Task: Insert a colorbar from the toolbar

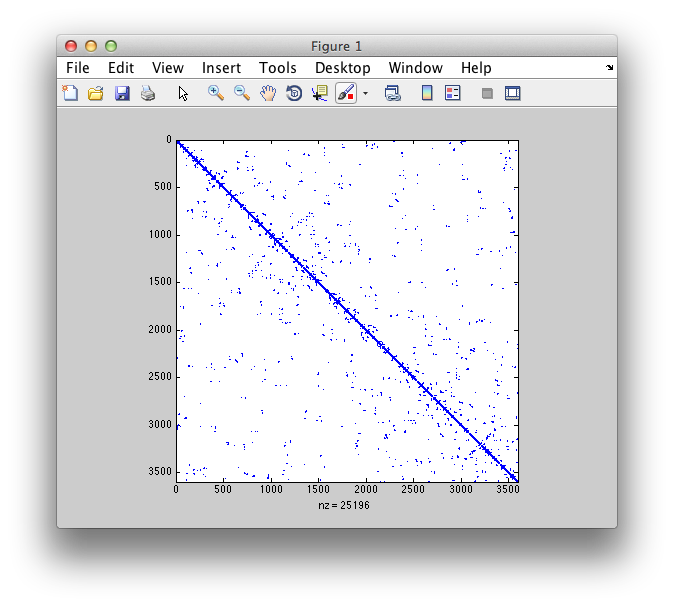Action: pos(427,93)
